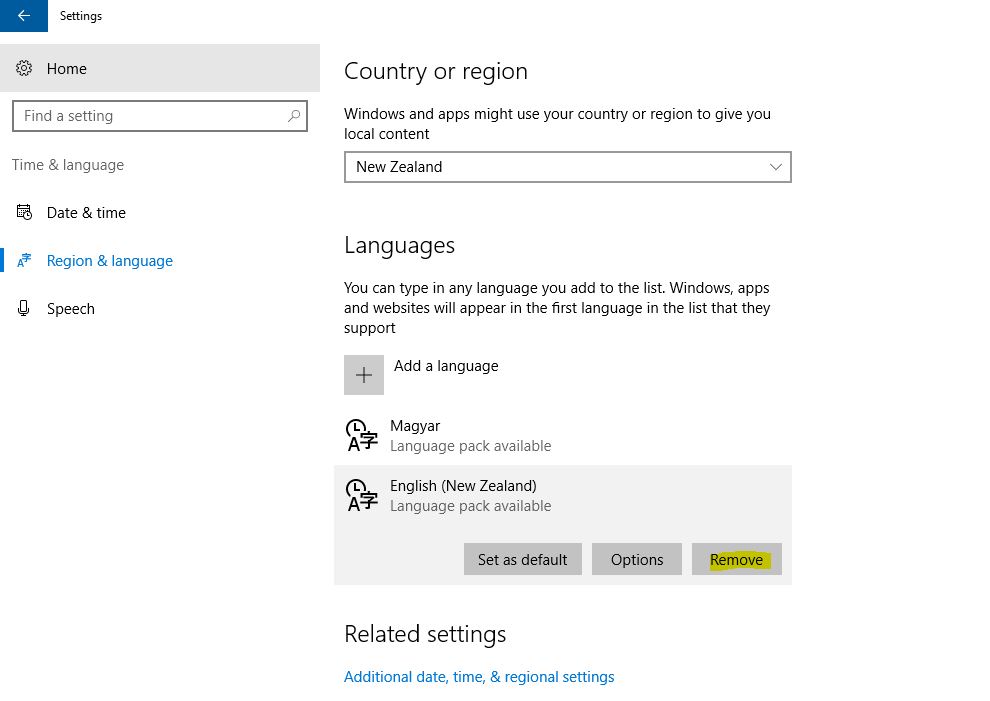This screenshot has width=990, height=701.
Task: Click the English (New Zealand) language icon
Action: click(362, 496)
